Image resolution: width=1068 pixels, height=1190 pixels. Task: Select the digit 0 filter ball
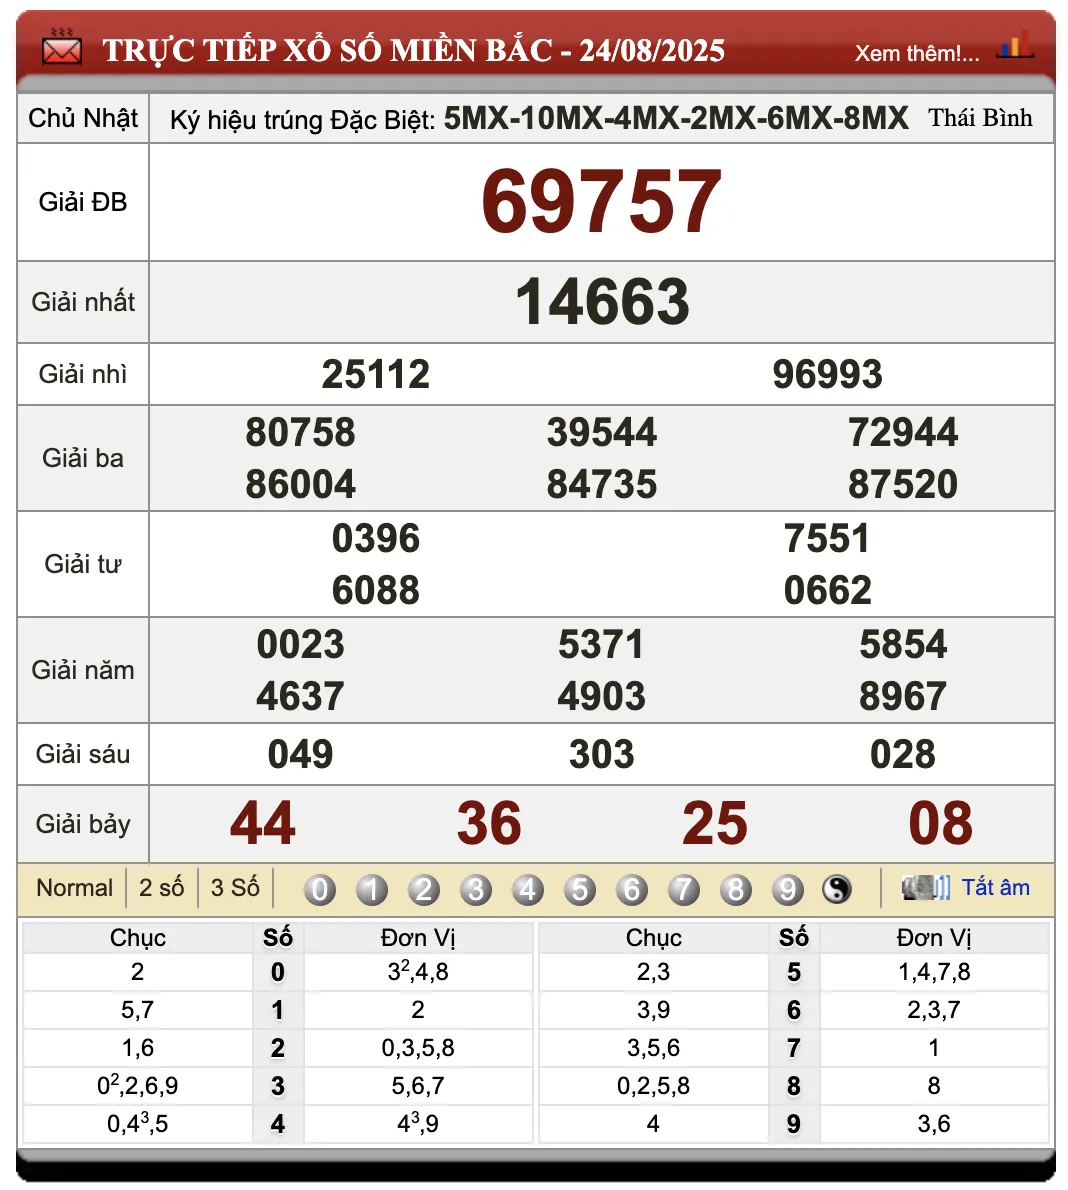(x=320, y=889)
